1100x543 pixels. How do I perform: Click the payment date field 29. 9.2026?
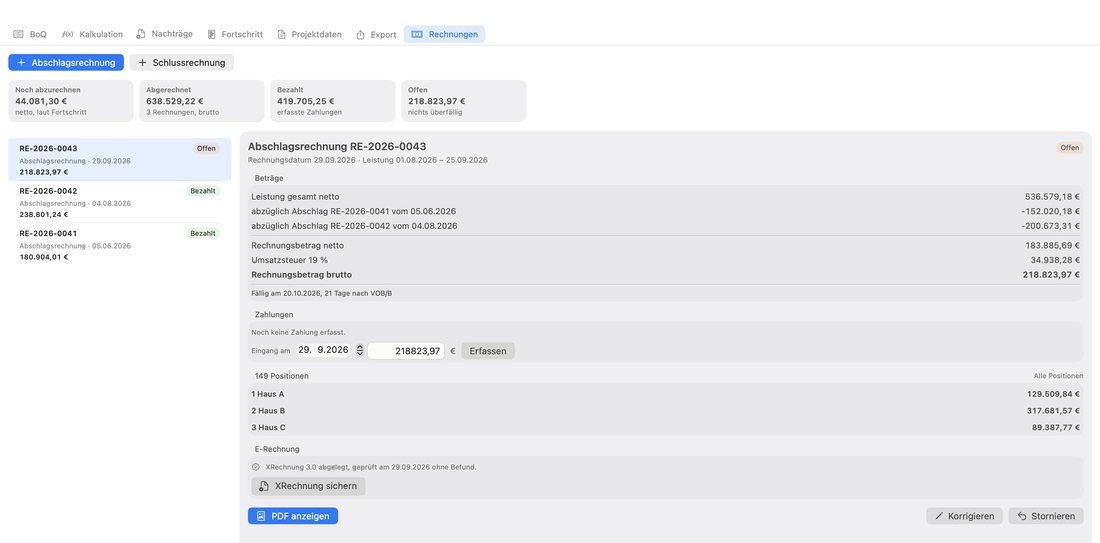(x=323, y=350)
